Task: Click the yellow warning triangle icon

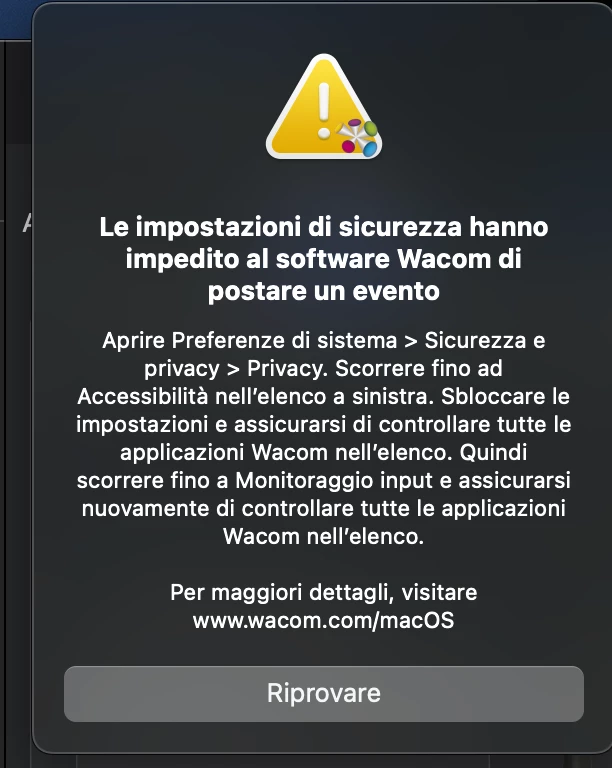Action: (x=324, y=107)
